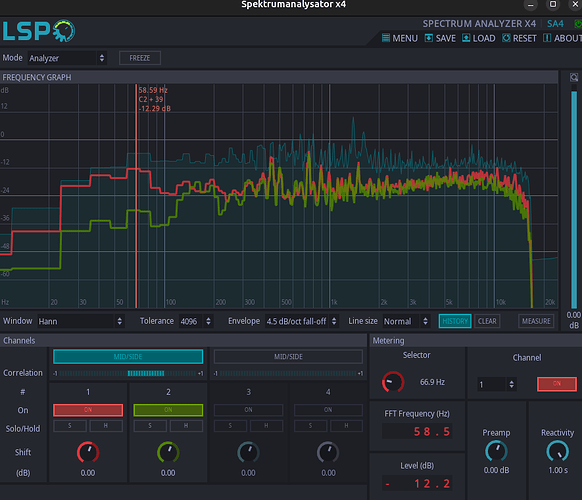Click the reset icon beside RESET
The height and width of the screenshot is (500, 582).
pos(506,38)
